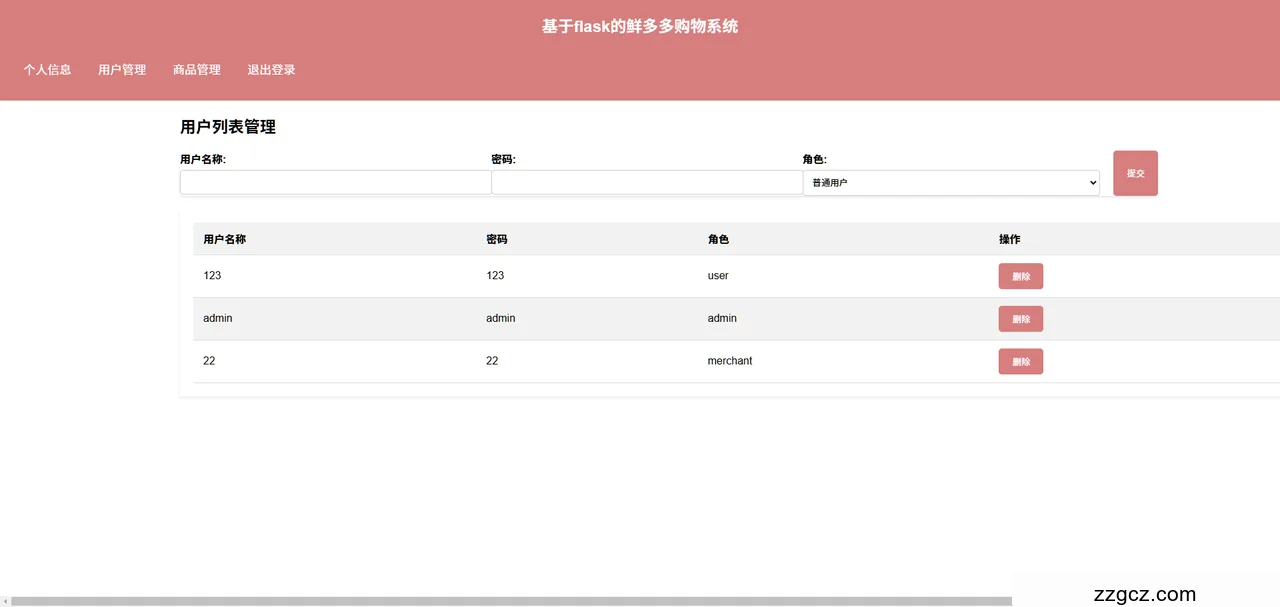Click 删除 in the admin row
Image resolution: width=1280 pixels, height=607 pixels.
coord(1020,319)
